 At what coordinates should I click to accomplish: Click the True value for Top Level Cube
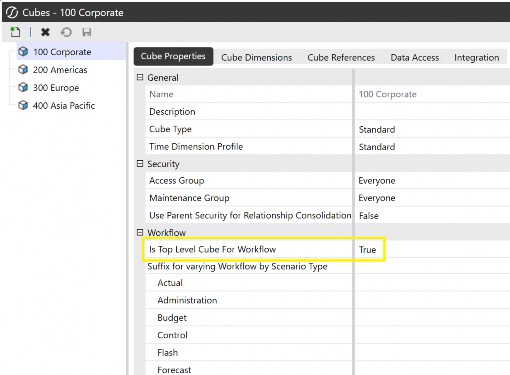click(367, 250)
